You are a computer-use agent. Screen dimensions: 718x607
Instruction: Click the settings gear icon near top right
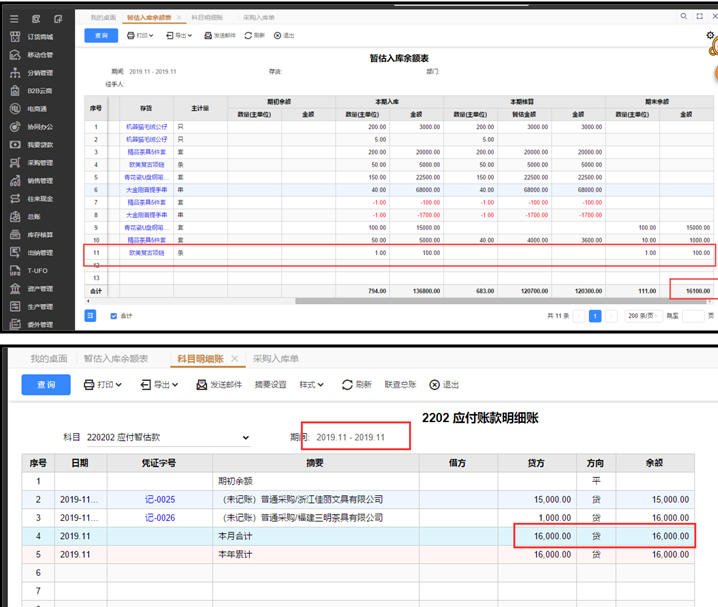coord(710,36)
